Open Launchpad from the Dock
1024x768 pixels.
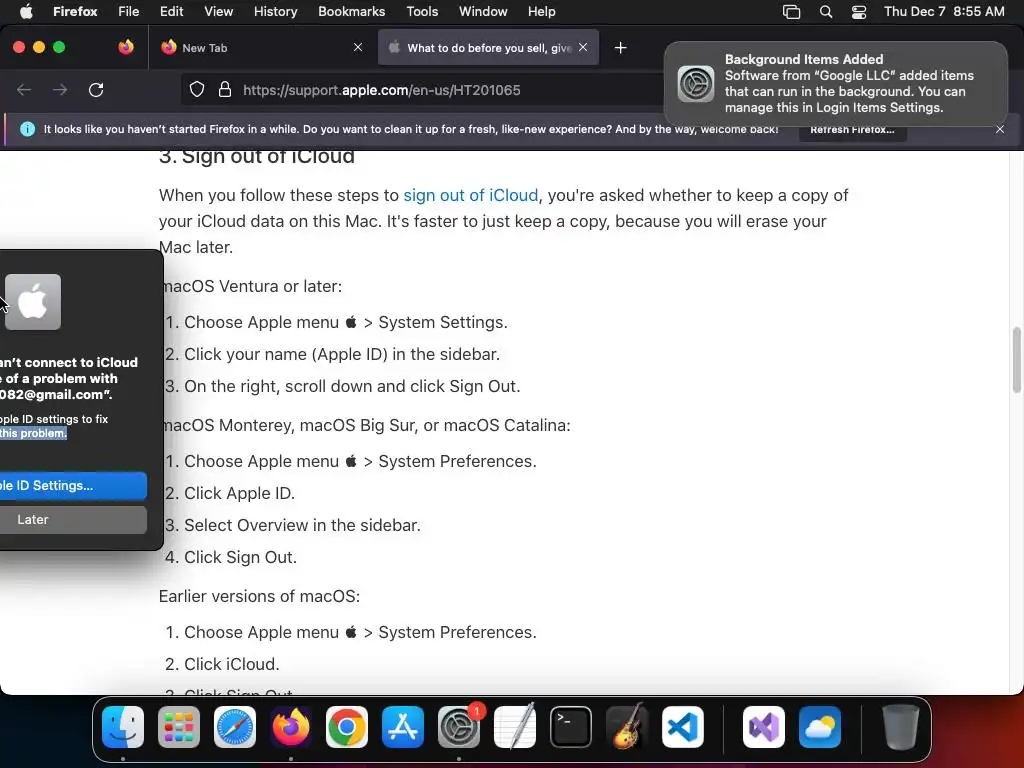(179, 727)
